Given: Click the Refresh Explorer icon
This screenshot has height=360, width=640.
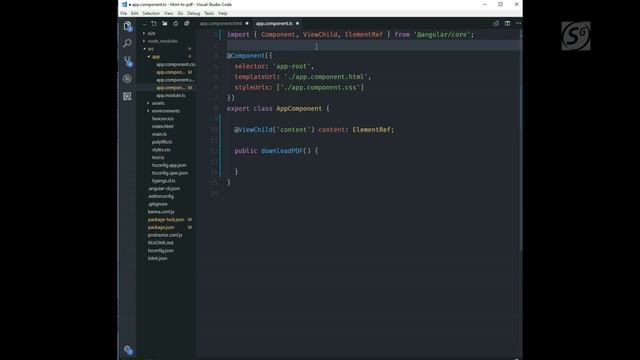Looking at the screenshot, I should coord(176,24).
